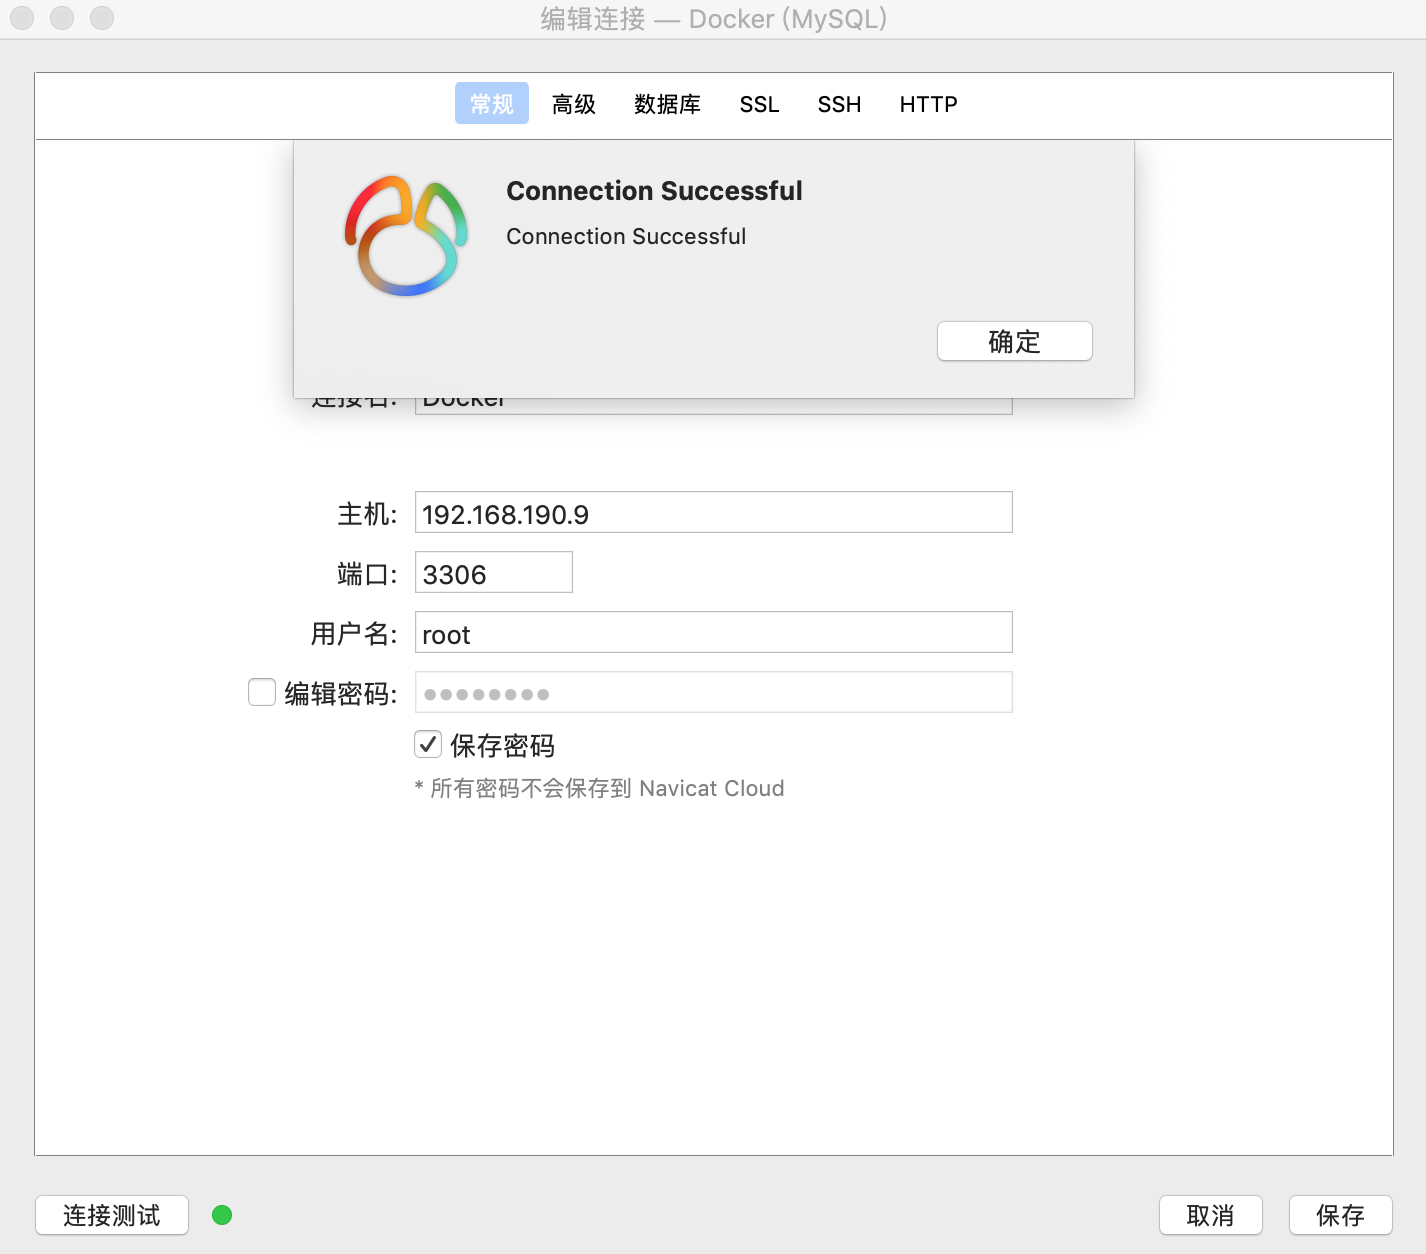Viewport: 1426px width, 1254px height.
Task: Switch to the SSL tab
Action: 759,104
